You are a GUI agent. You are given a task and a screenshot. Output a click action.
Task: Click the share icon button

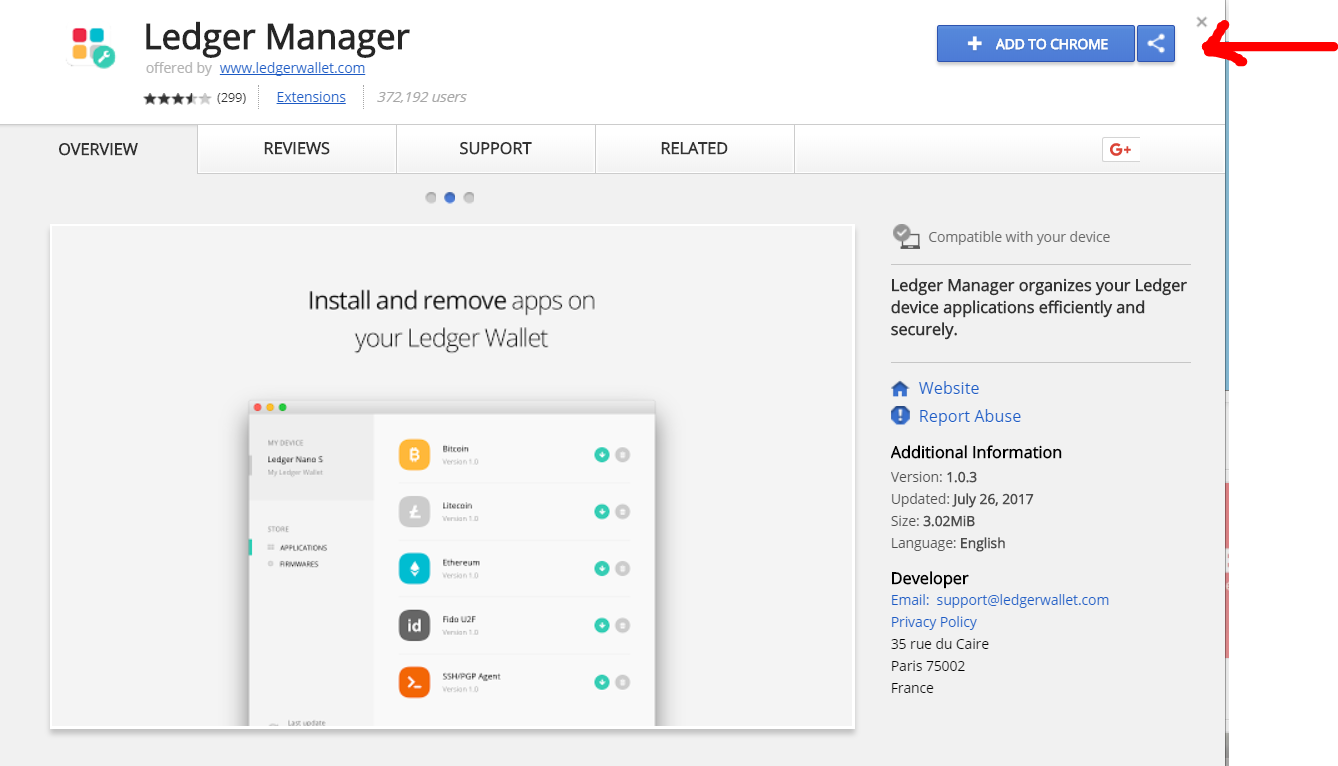1156,44
